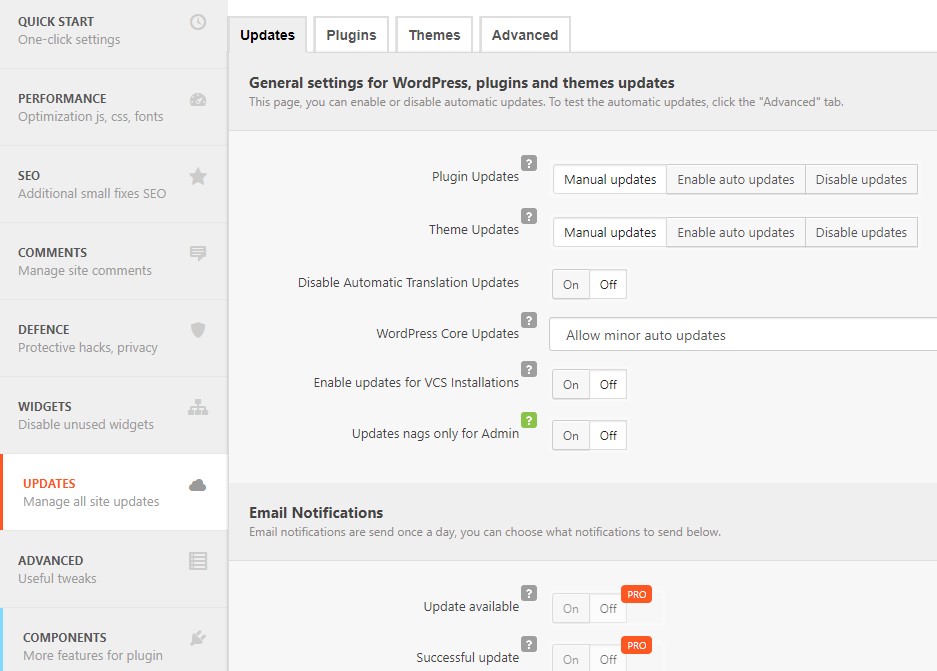Viewport: 937px width, 671px height.
Task: Select Enable auto updates for Plugin Updates
Action: pyautogui.click(x=735, y=180)
